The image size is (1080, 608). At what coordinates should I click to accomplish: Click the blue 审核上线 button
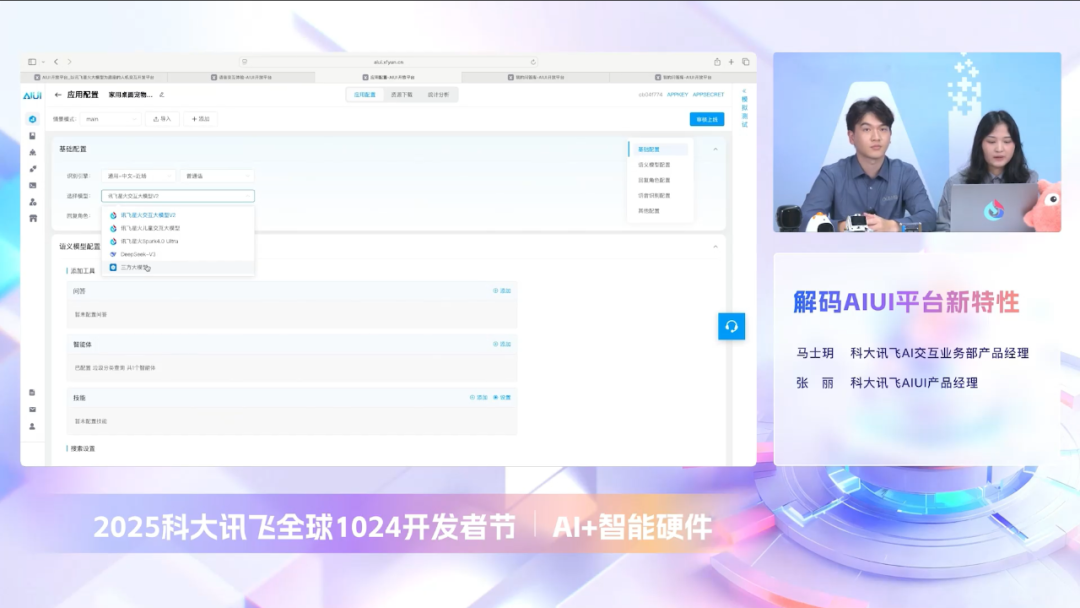[x=707, y=119]
